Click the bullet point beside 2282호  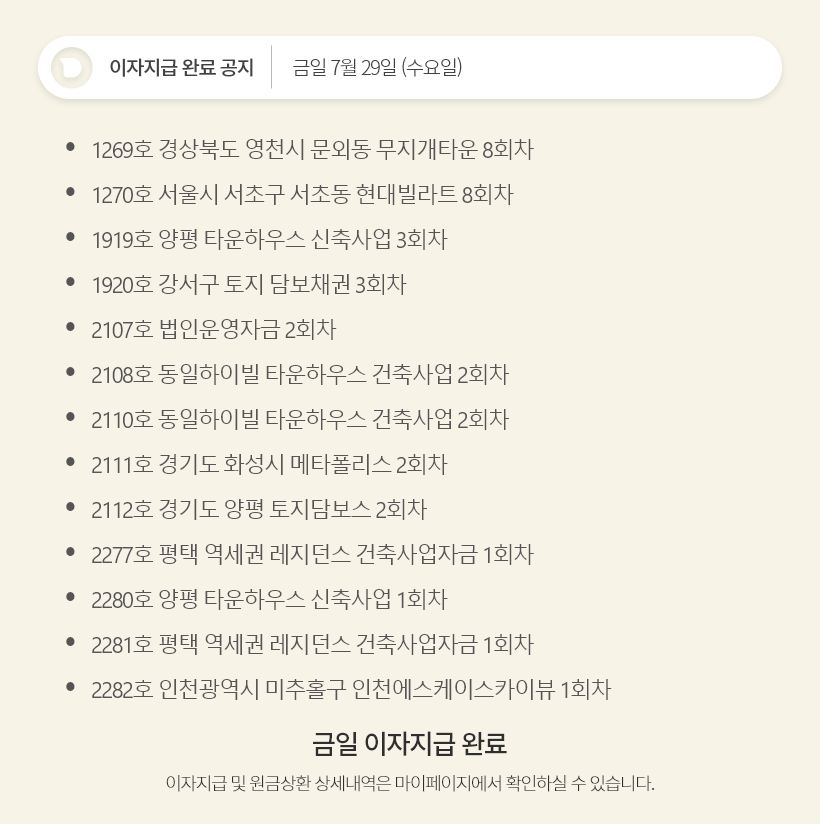point(70,688)
